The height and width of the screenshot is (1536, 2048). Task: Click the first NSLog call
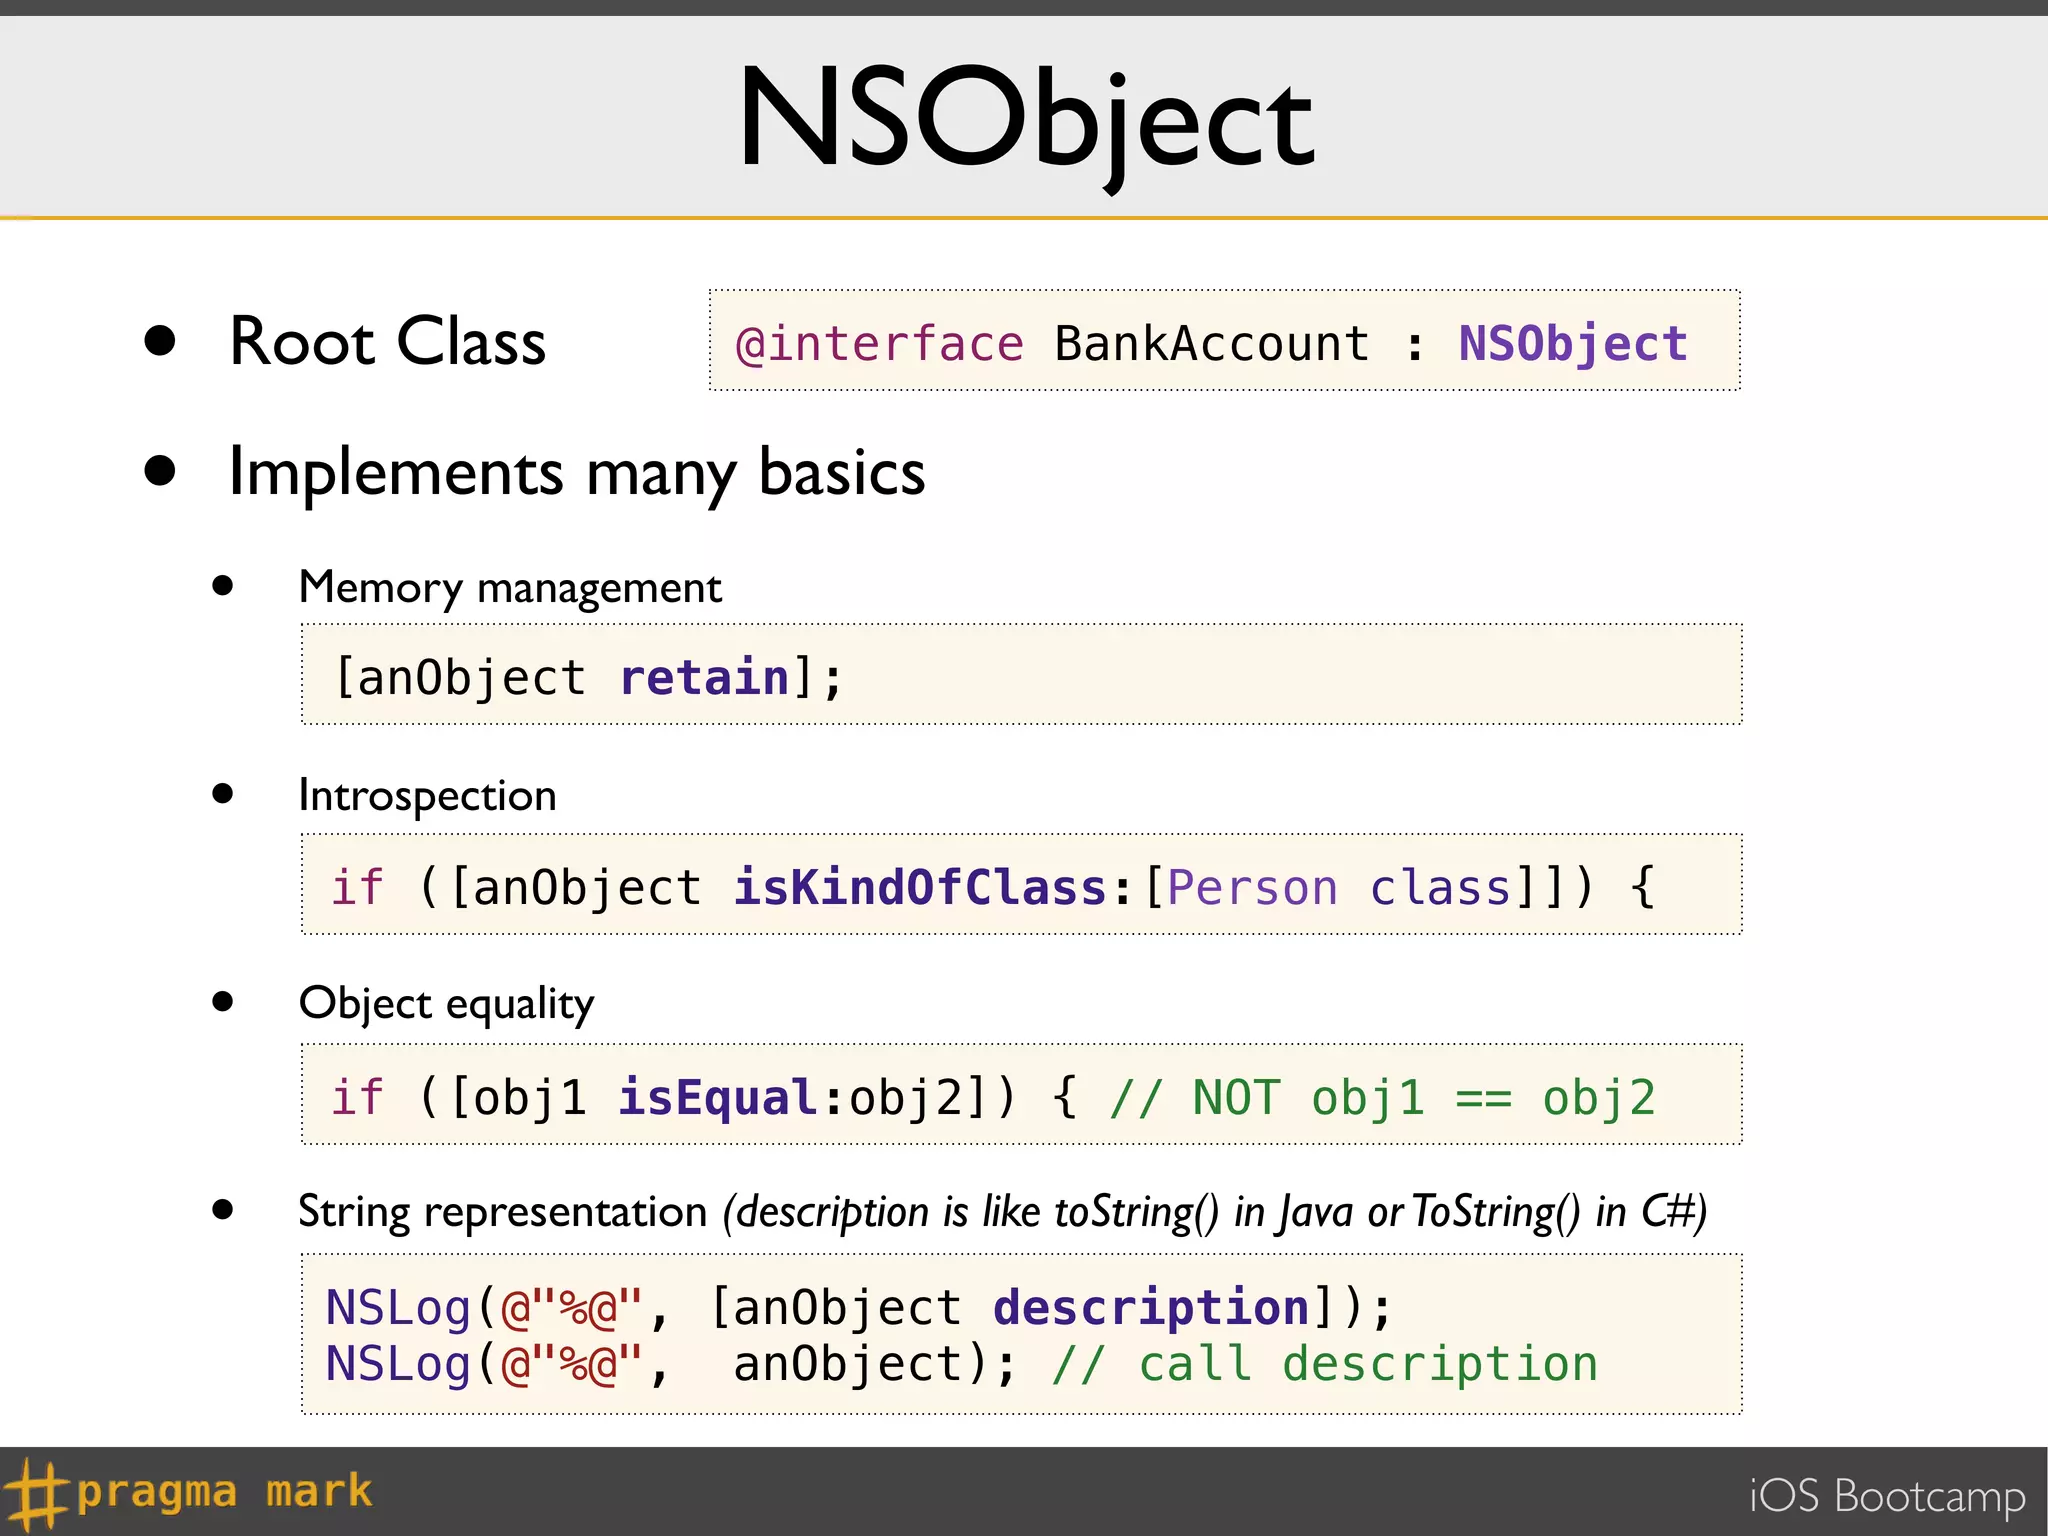[x=858, y=1307]
